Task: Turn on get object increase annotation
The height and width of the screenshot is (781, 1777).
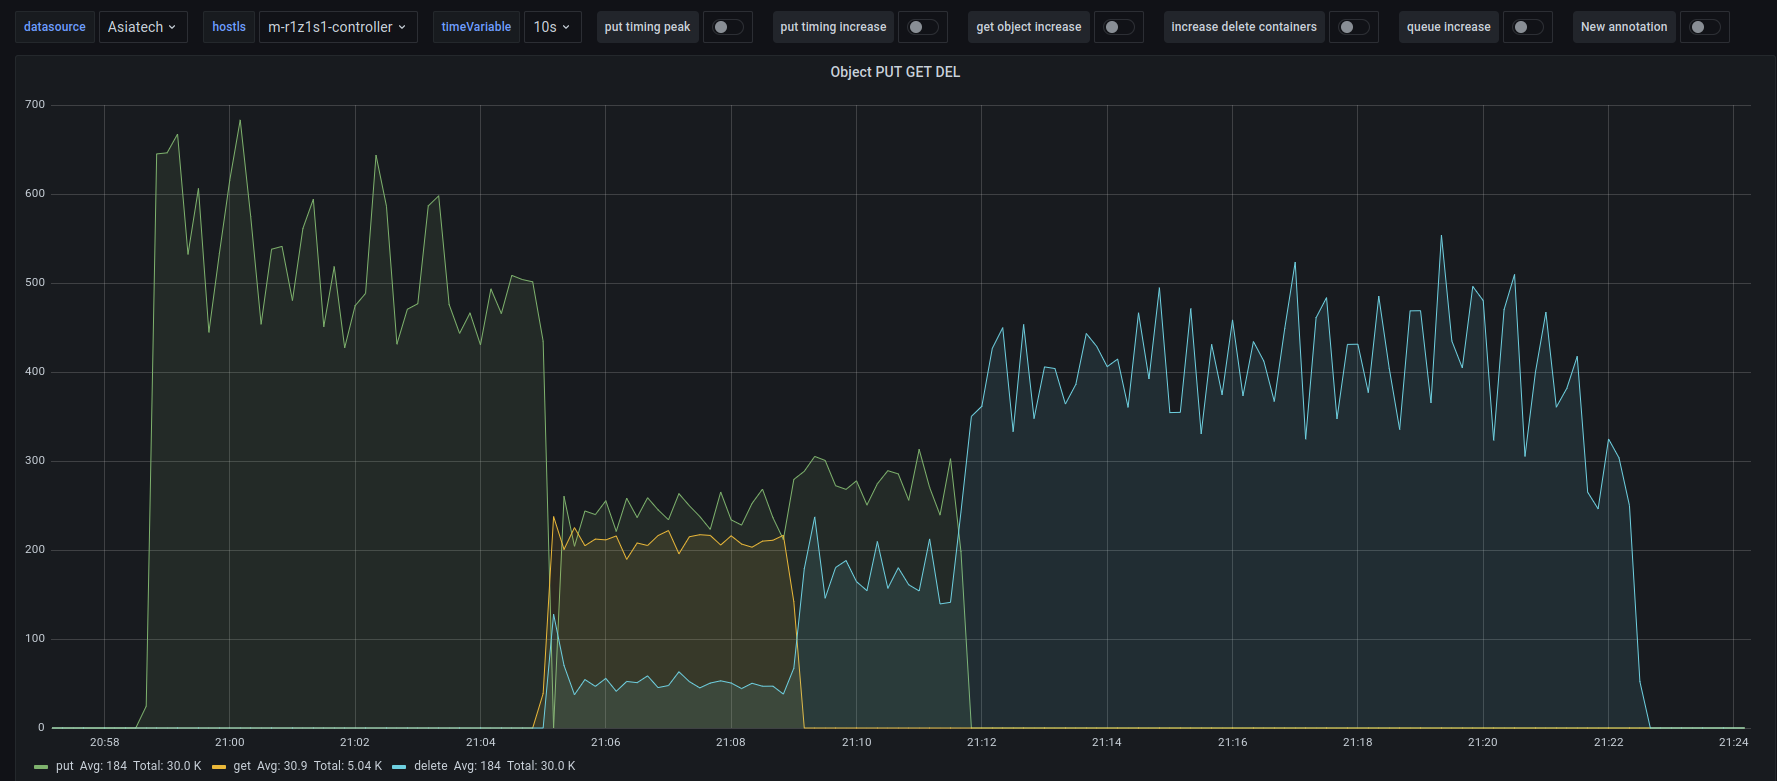Action: (x=1118, y=27)
